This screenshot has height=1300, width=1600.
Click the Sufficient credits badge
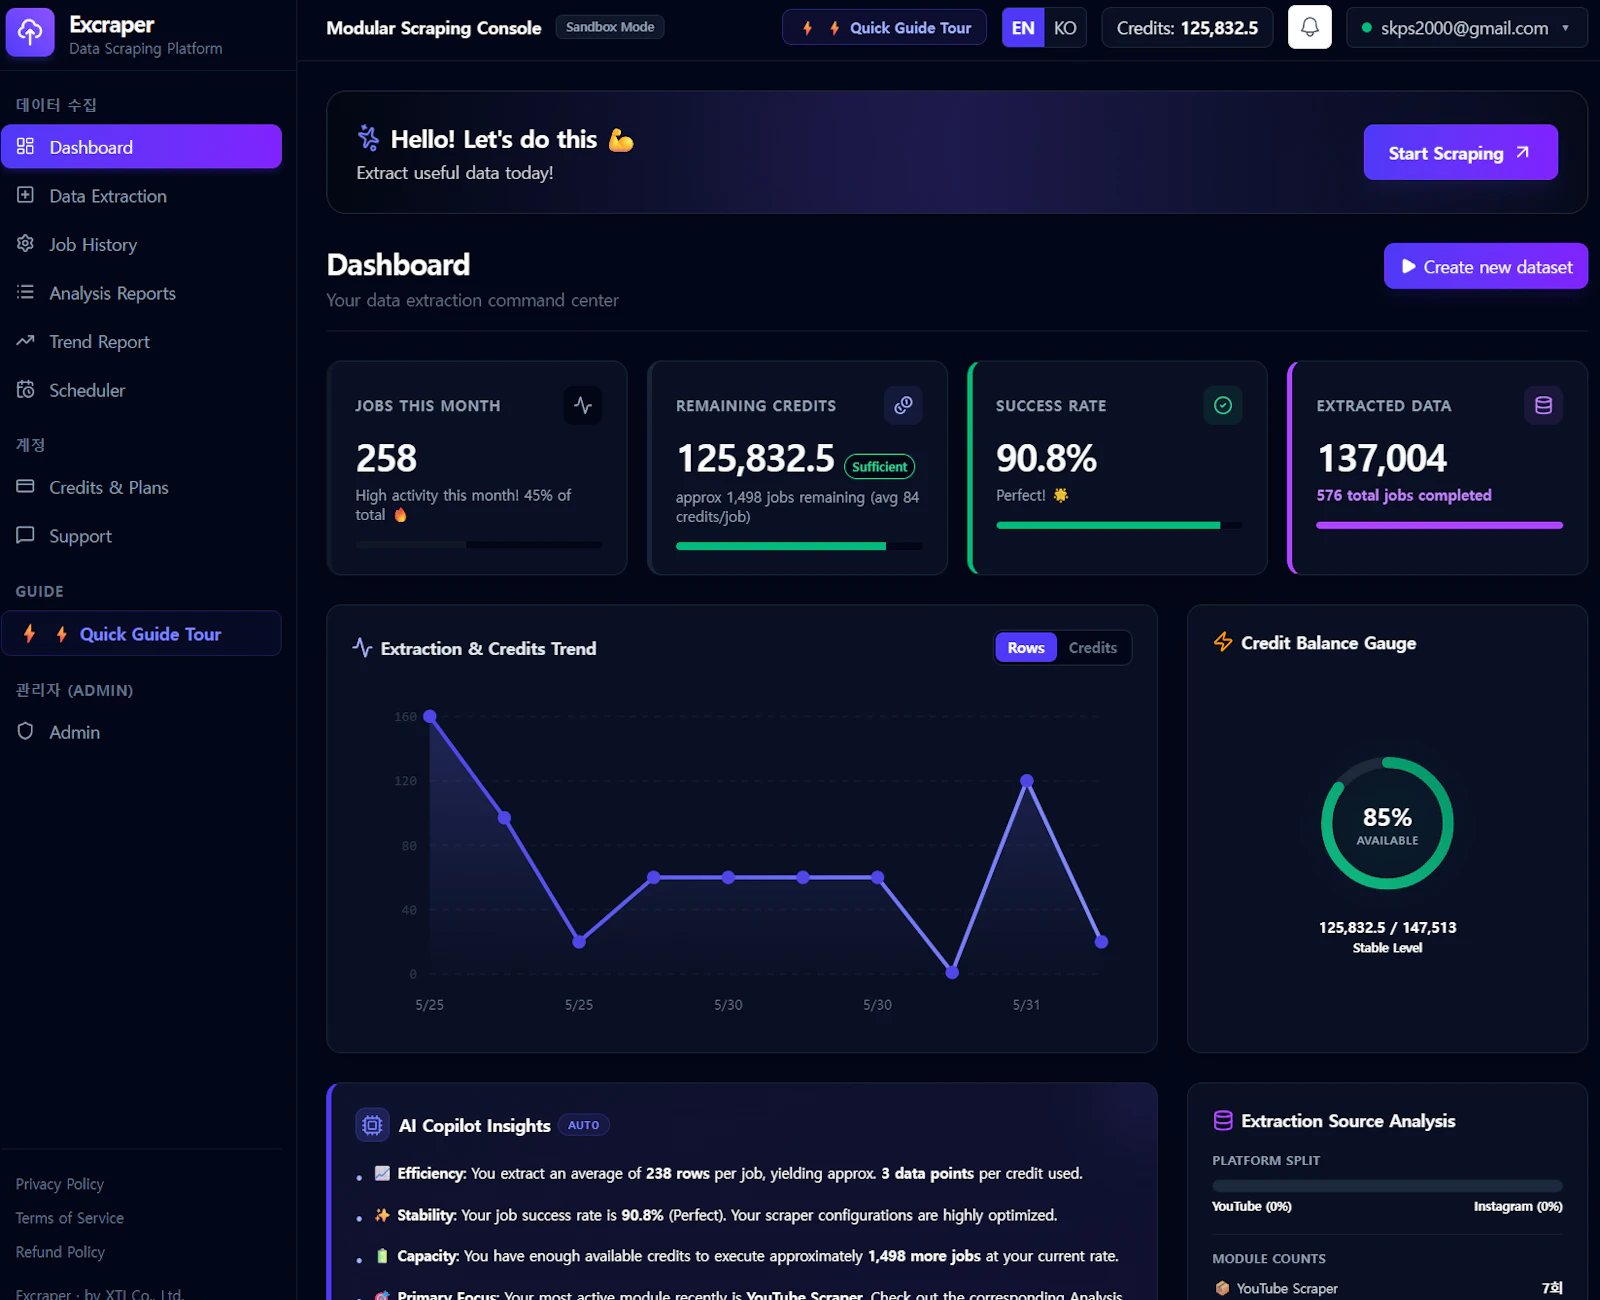pyautogui.click(x=880, y=466)
